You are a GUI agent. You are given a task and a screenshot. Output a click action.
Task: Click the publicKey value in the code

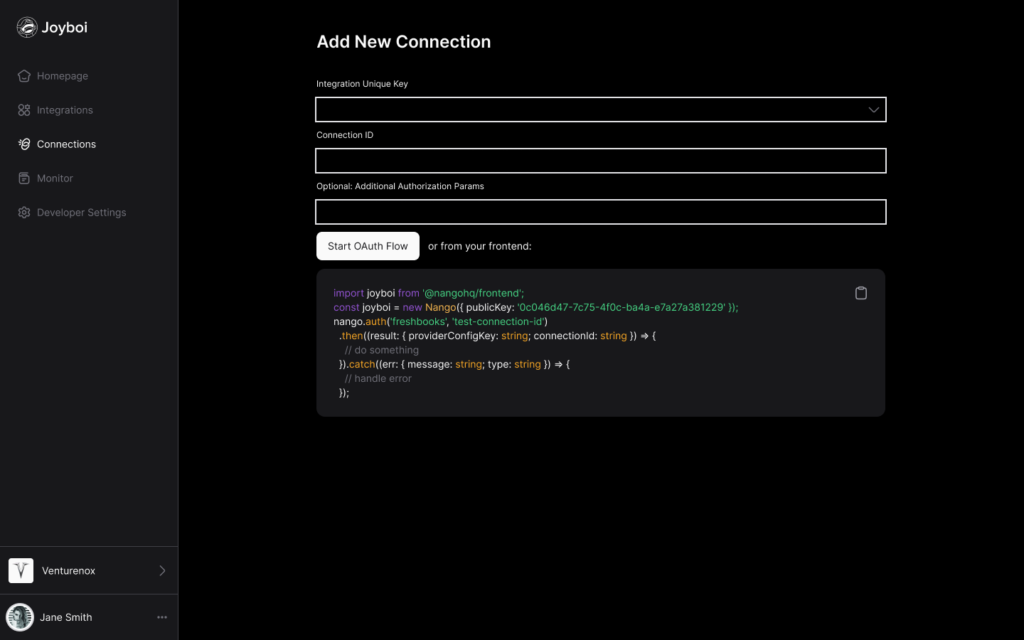[622, 307]
